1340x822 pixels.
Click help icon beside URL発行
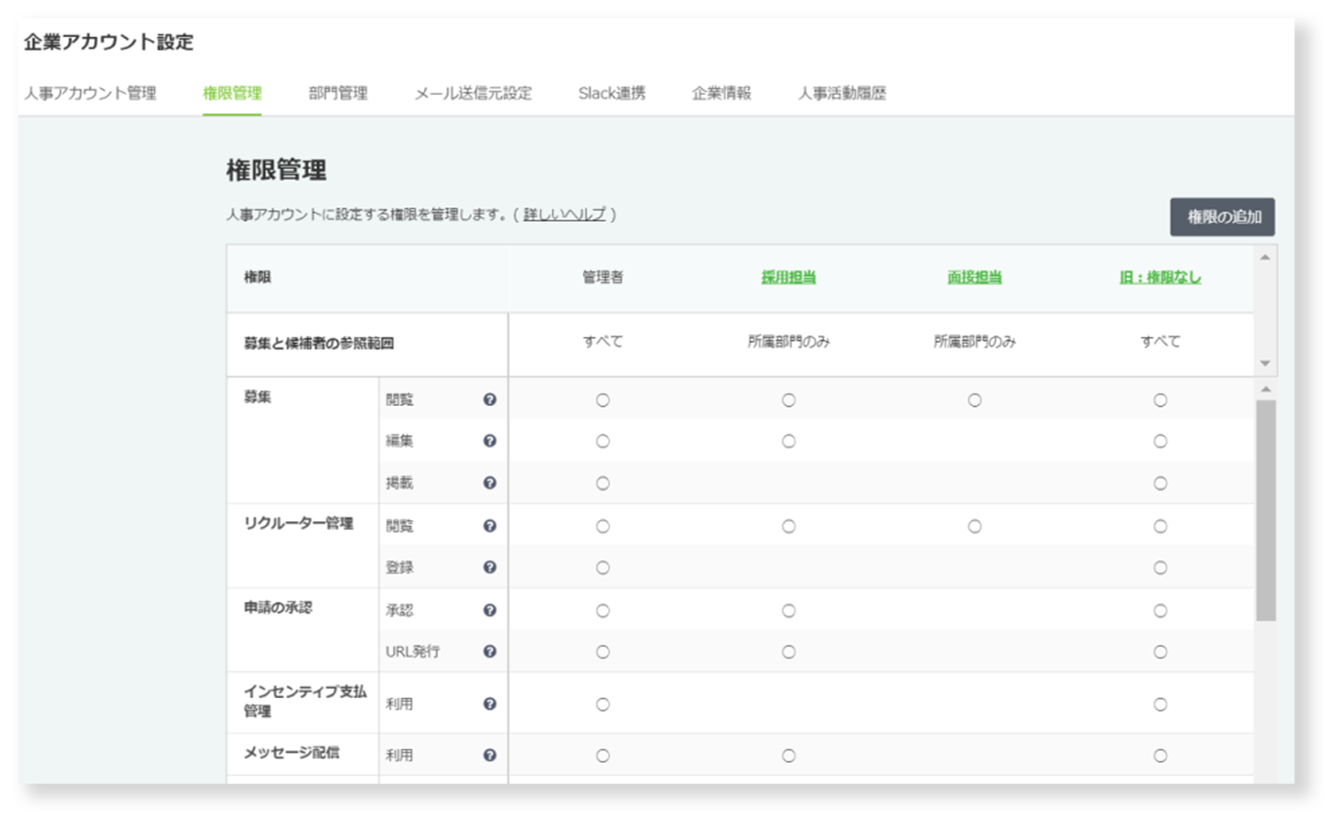pyautogui.click(x=490, y=651)
